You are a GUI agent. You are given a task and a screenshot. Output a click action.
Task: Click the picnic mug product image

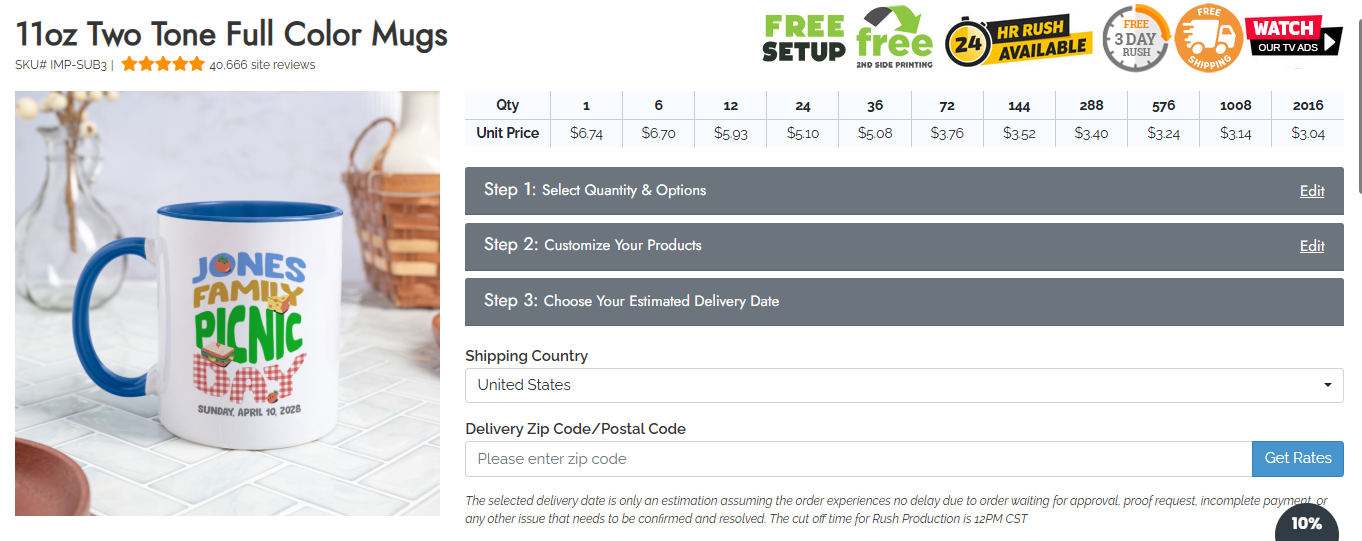tap(227, 303)
